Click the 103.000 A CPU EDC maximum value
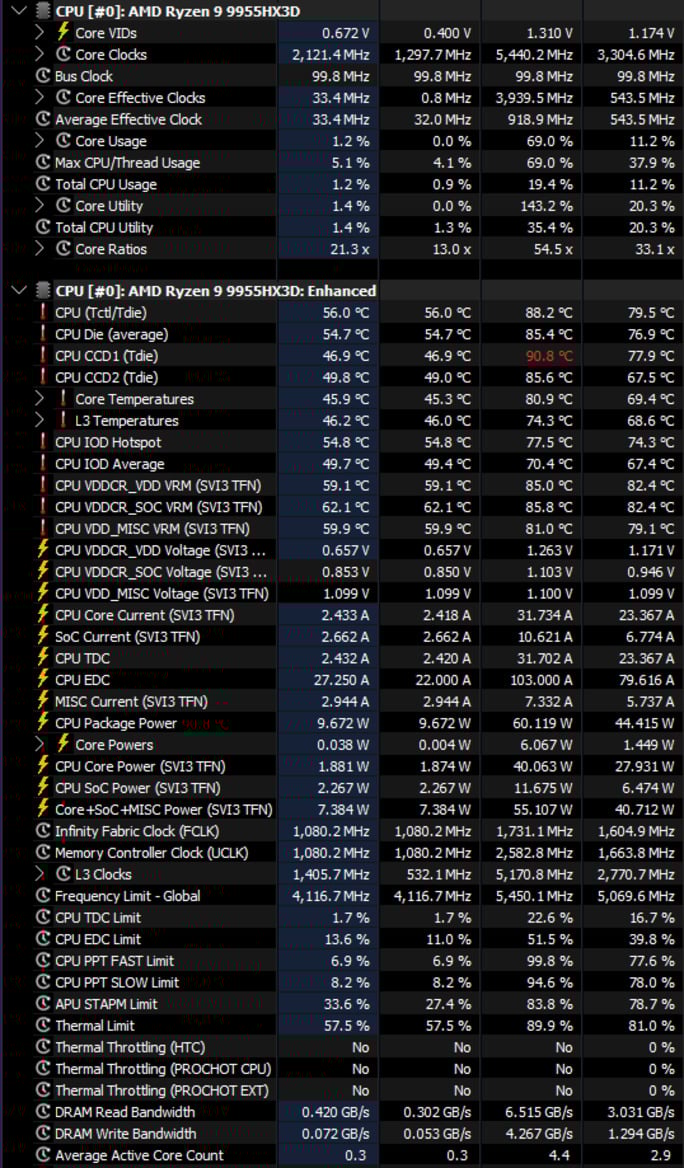The image size is (684, 1168). point(540,679)
